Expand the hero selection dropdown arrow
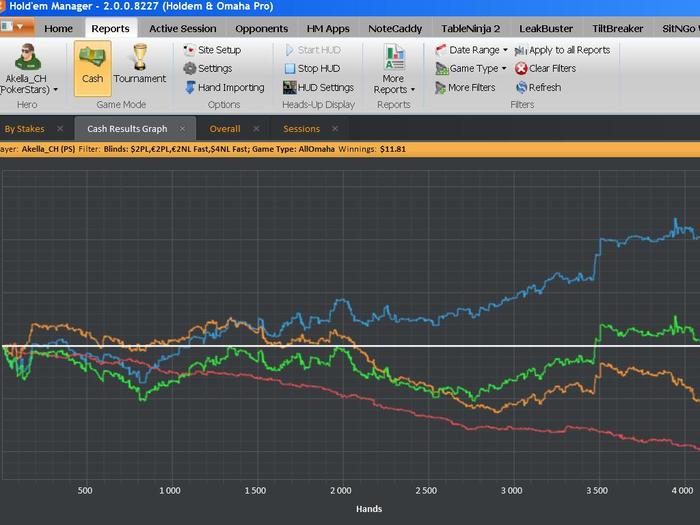700x525 pixels. [55, 90]
